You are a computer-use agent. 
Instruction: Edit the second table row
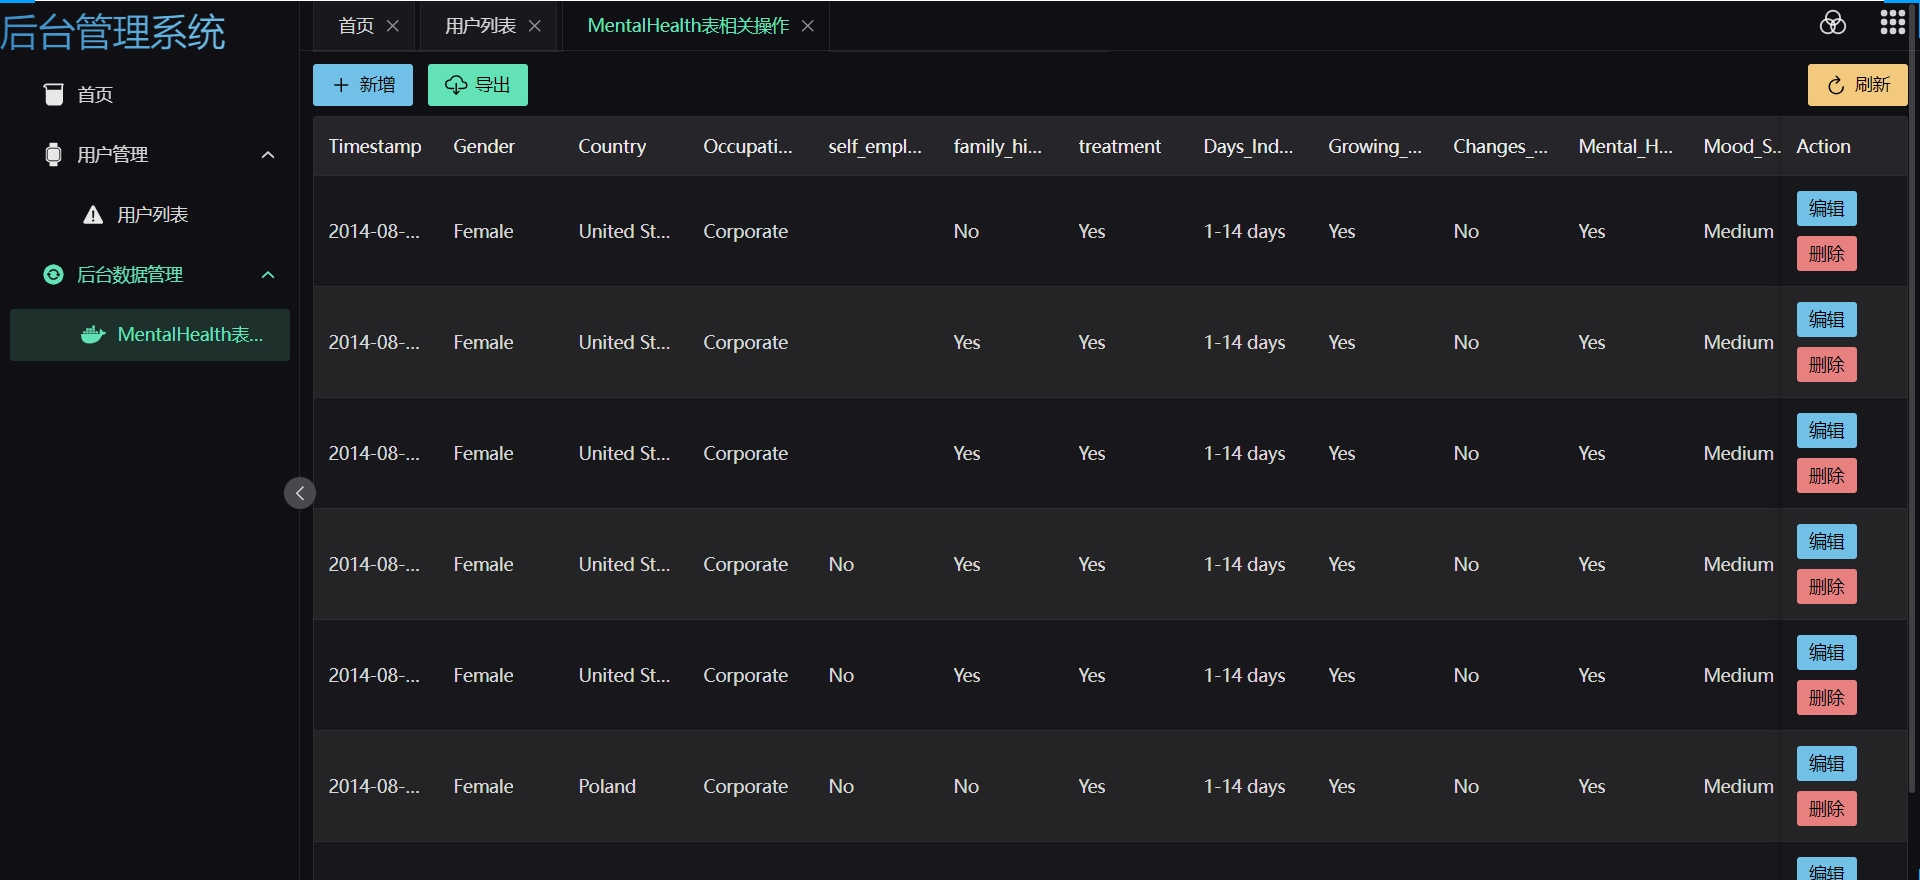1827,320
